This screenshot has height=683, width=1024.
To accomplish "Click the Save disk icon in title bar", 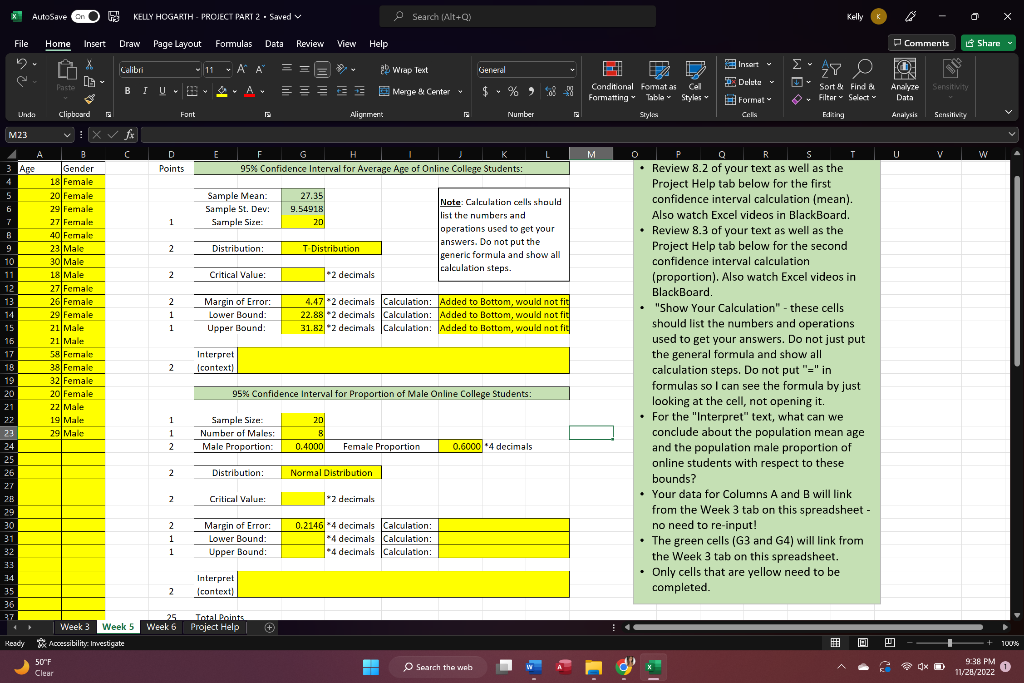I will pos(113,16).
